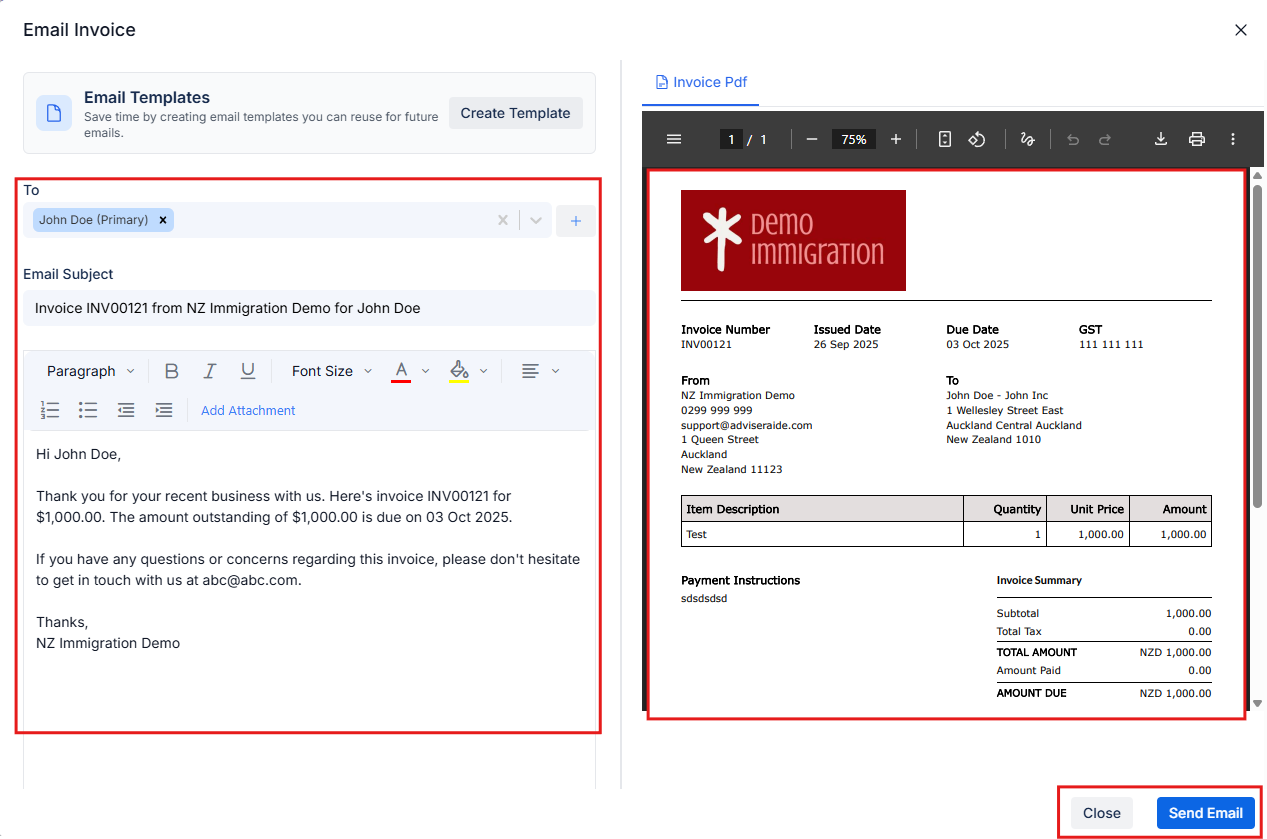This screenshot has width=1267, height=839.
Task: Toggle underline formatting in the email editor
Action: 247,370
